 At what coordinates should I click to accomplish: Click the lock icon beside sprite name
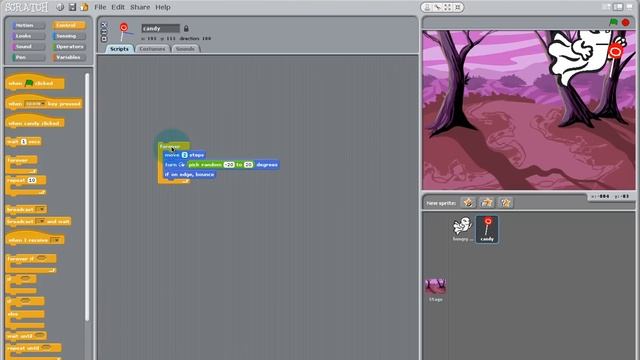(186, 28)
